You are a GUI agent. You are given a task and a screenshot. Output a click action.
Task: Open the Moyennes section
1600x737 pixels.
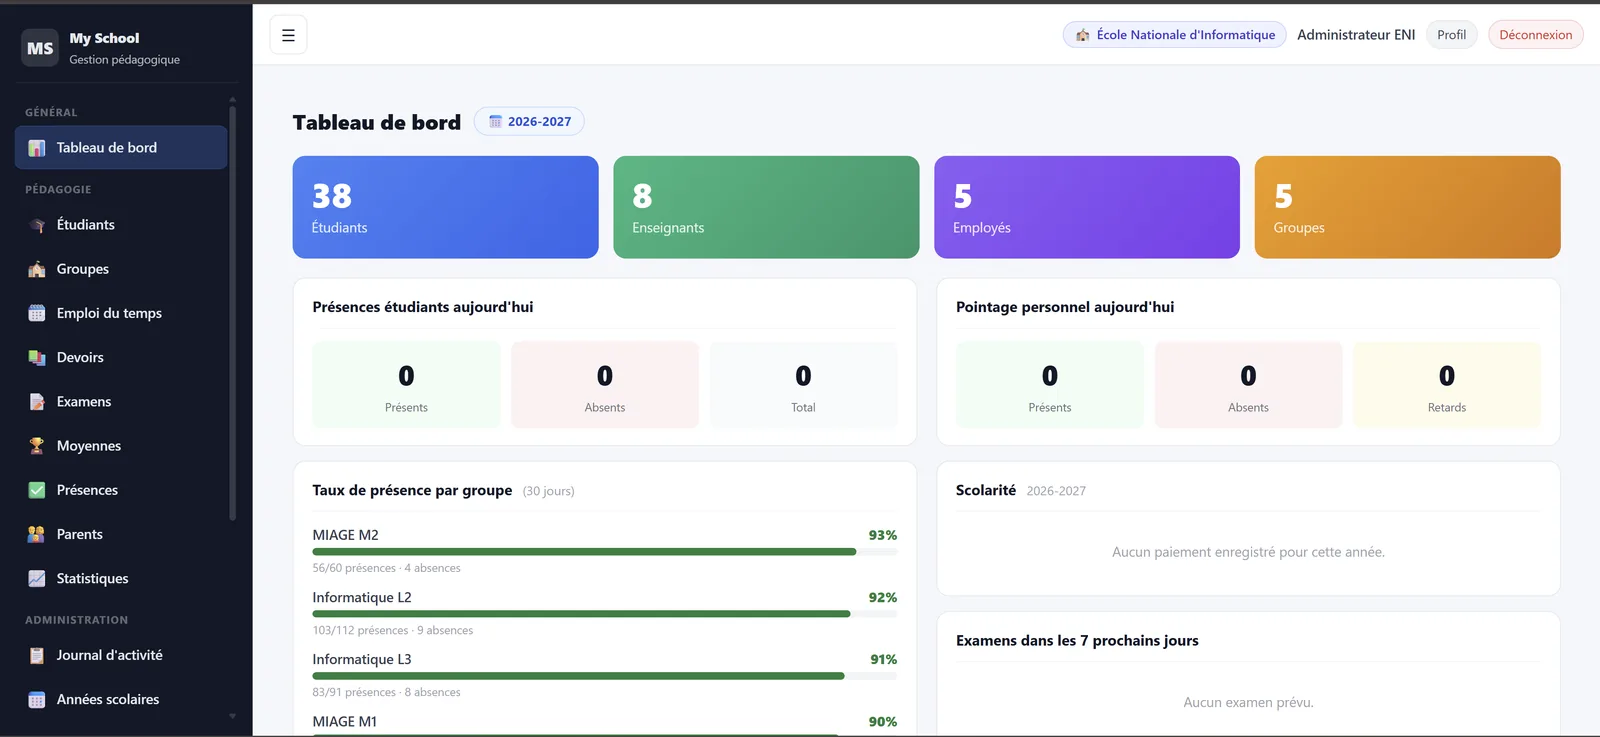point(121,446)
